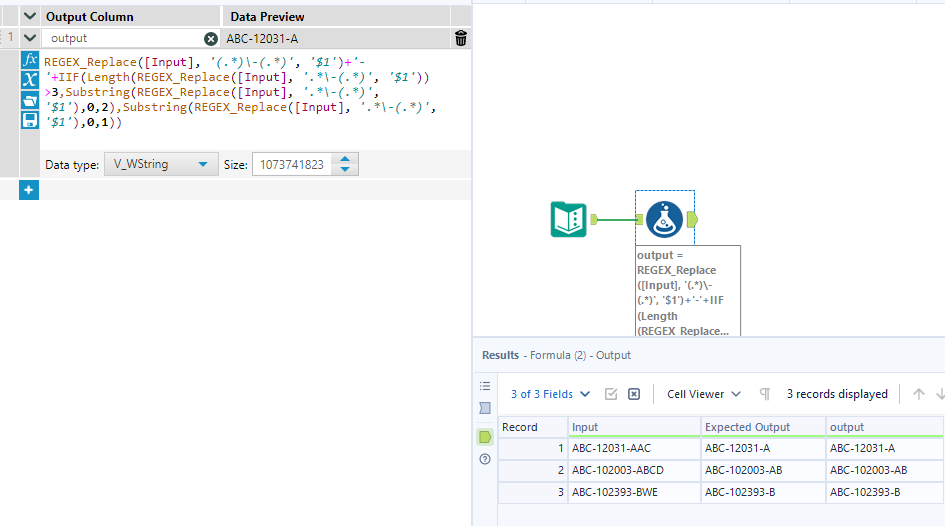Select cell ABC-102393-BWE
This screenshot has width=945, height=526.
click(x=634, y=492)
